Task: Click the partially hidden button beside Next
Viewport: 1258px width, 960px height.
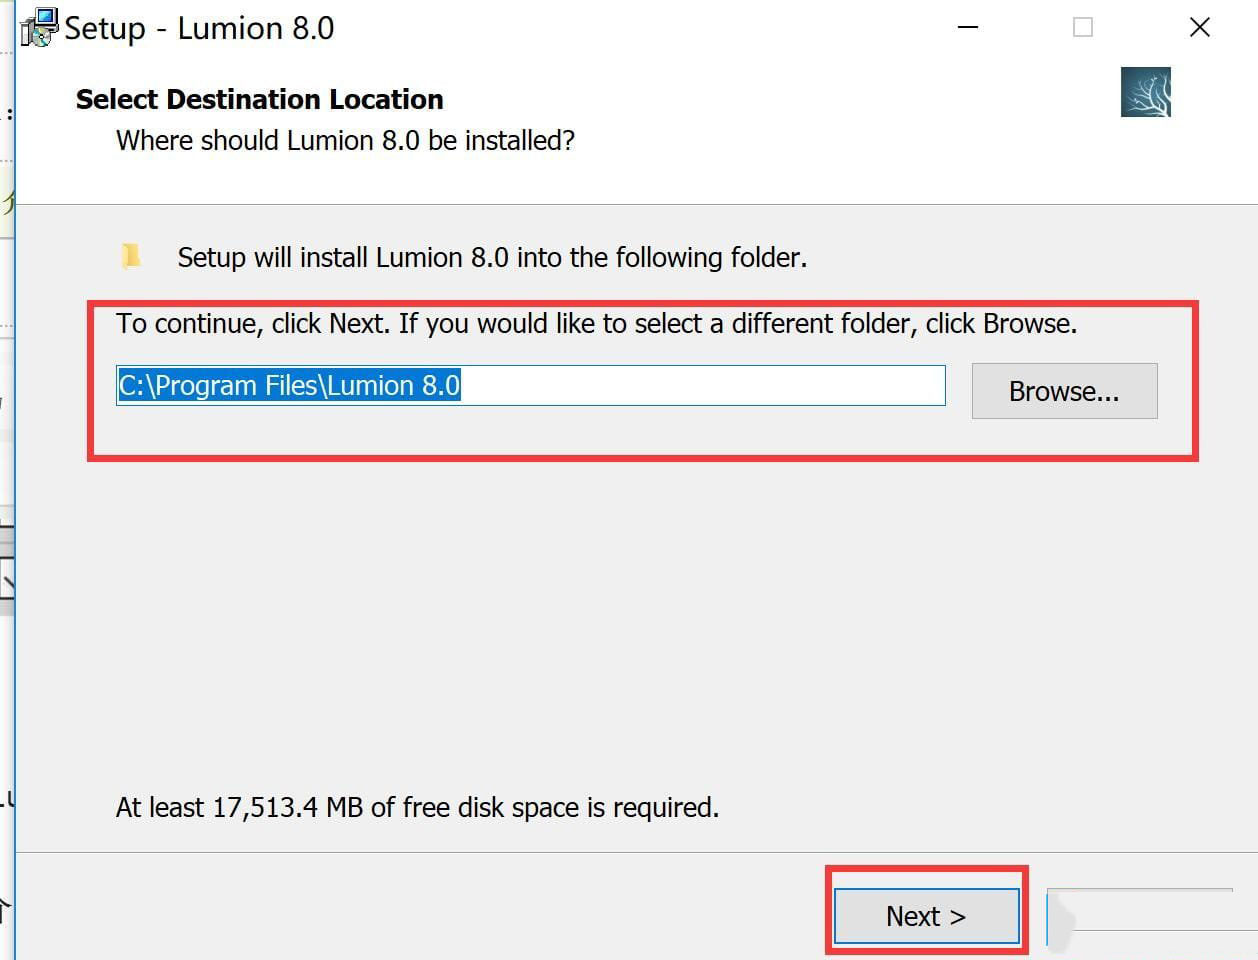Action: coord(1138,915)
